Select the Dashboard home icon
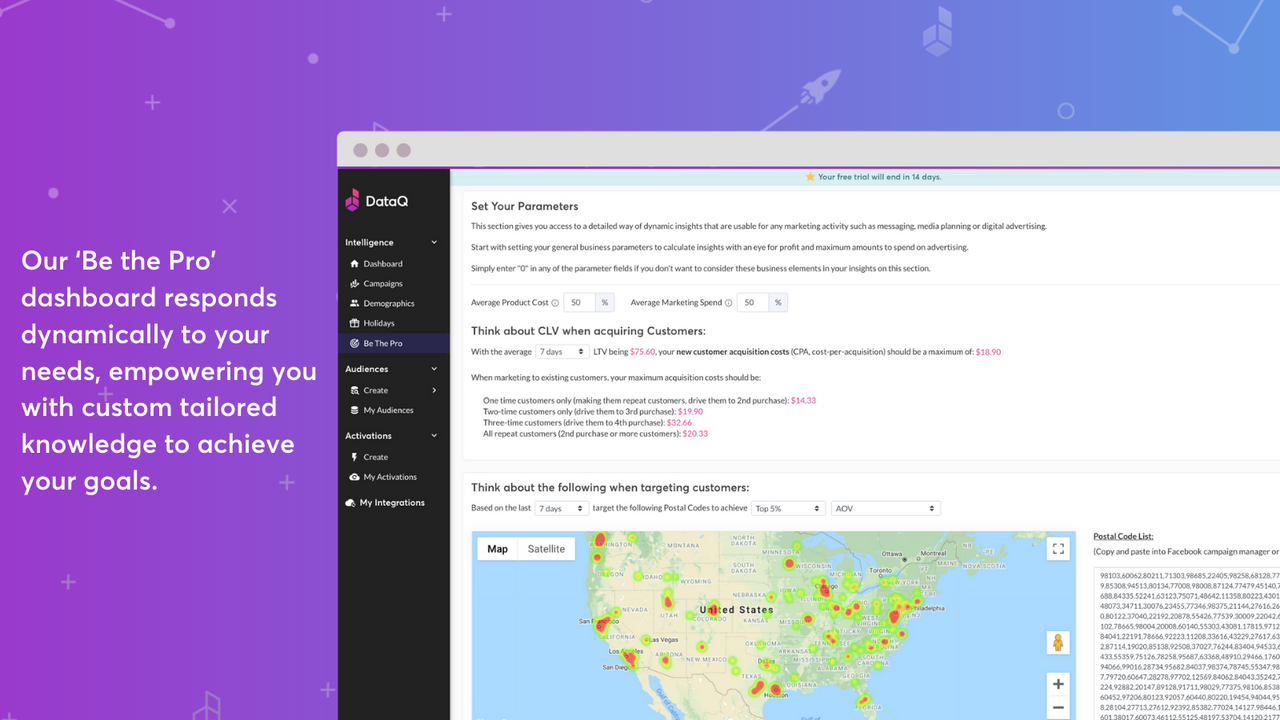 (x=354, y=264)
